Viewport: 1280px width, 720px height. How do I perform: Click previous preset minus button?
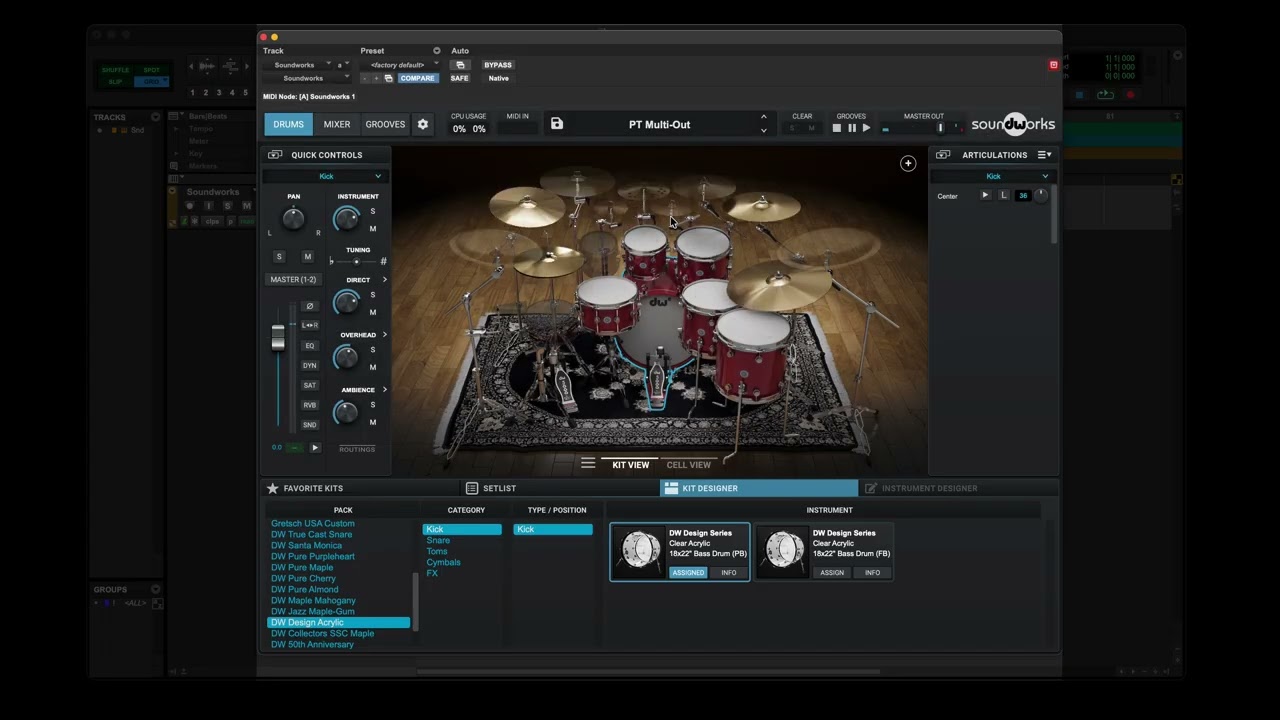click(365, 78)
